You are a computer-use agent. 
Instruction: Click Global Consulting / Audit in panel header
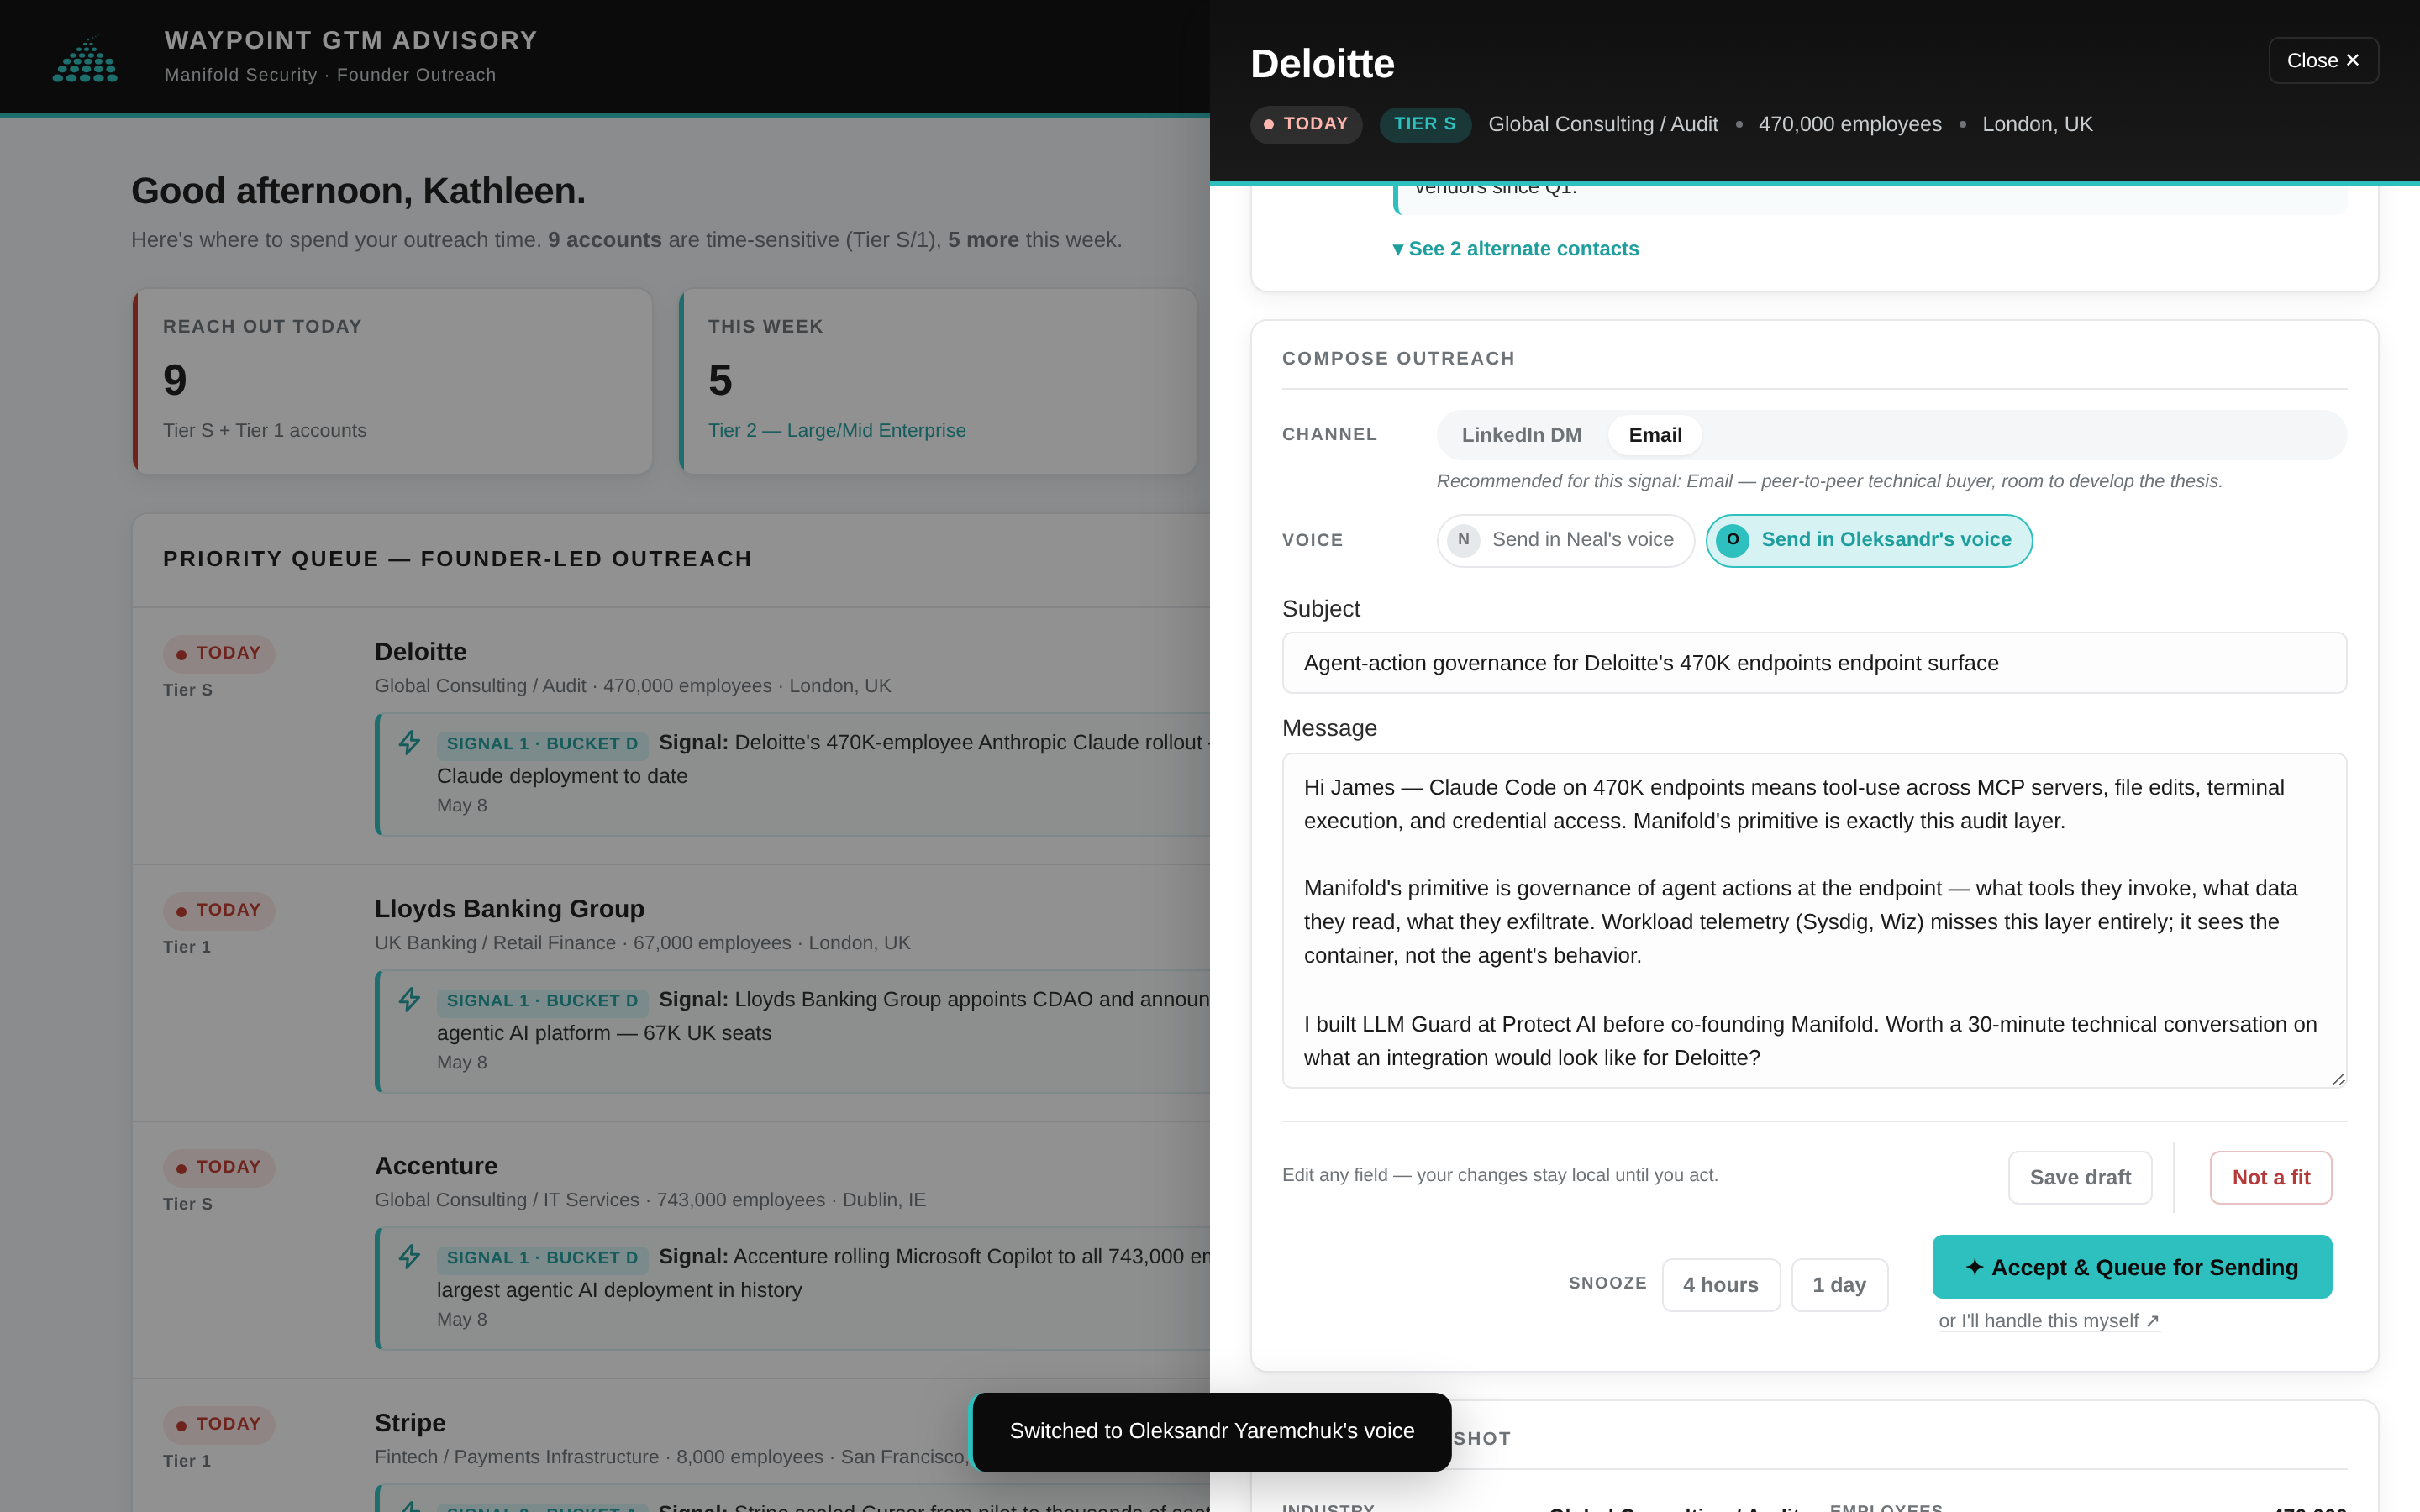(x=1603, y=124)
